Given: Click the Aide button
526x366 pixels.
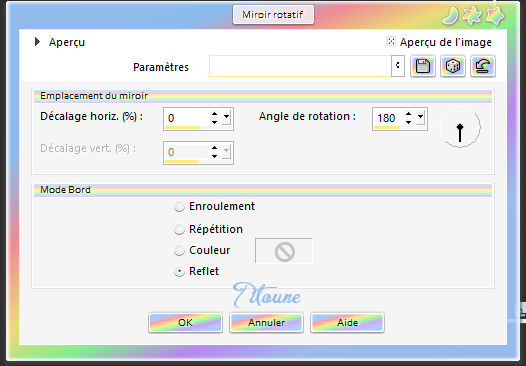Looking at the screenshot, I should (347, 322).
